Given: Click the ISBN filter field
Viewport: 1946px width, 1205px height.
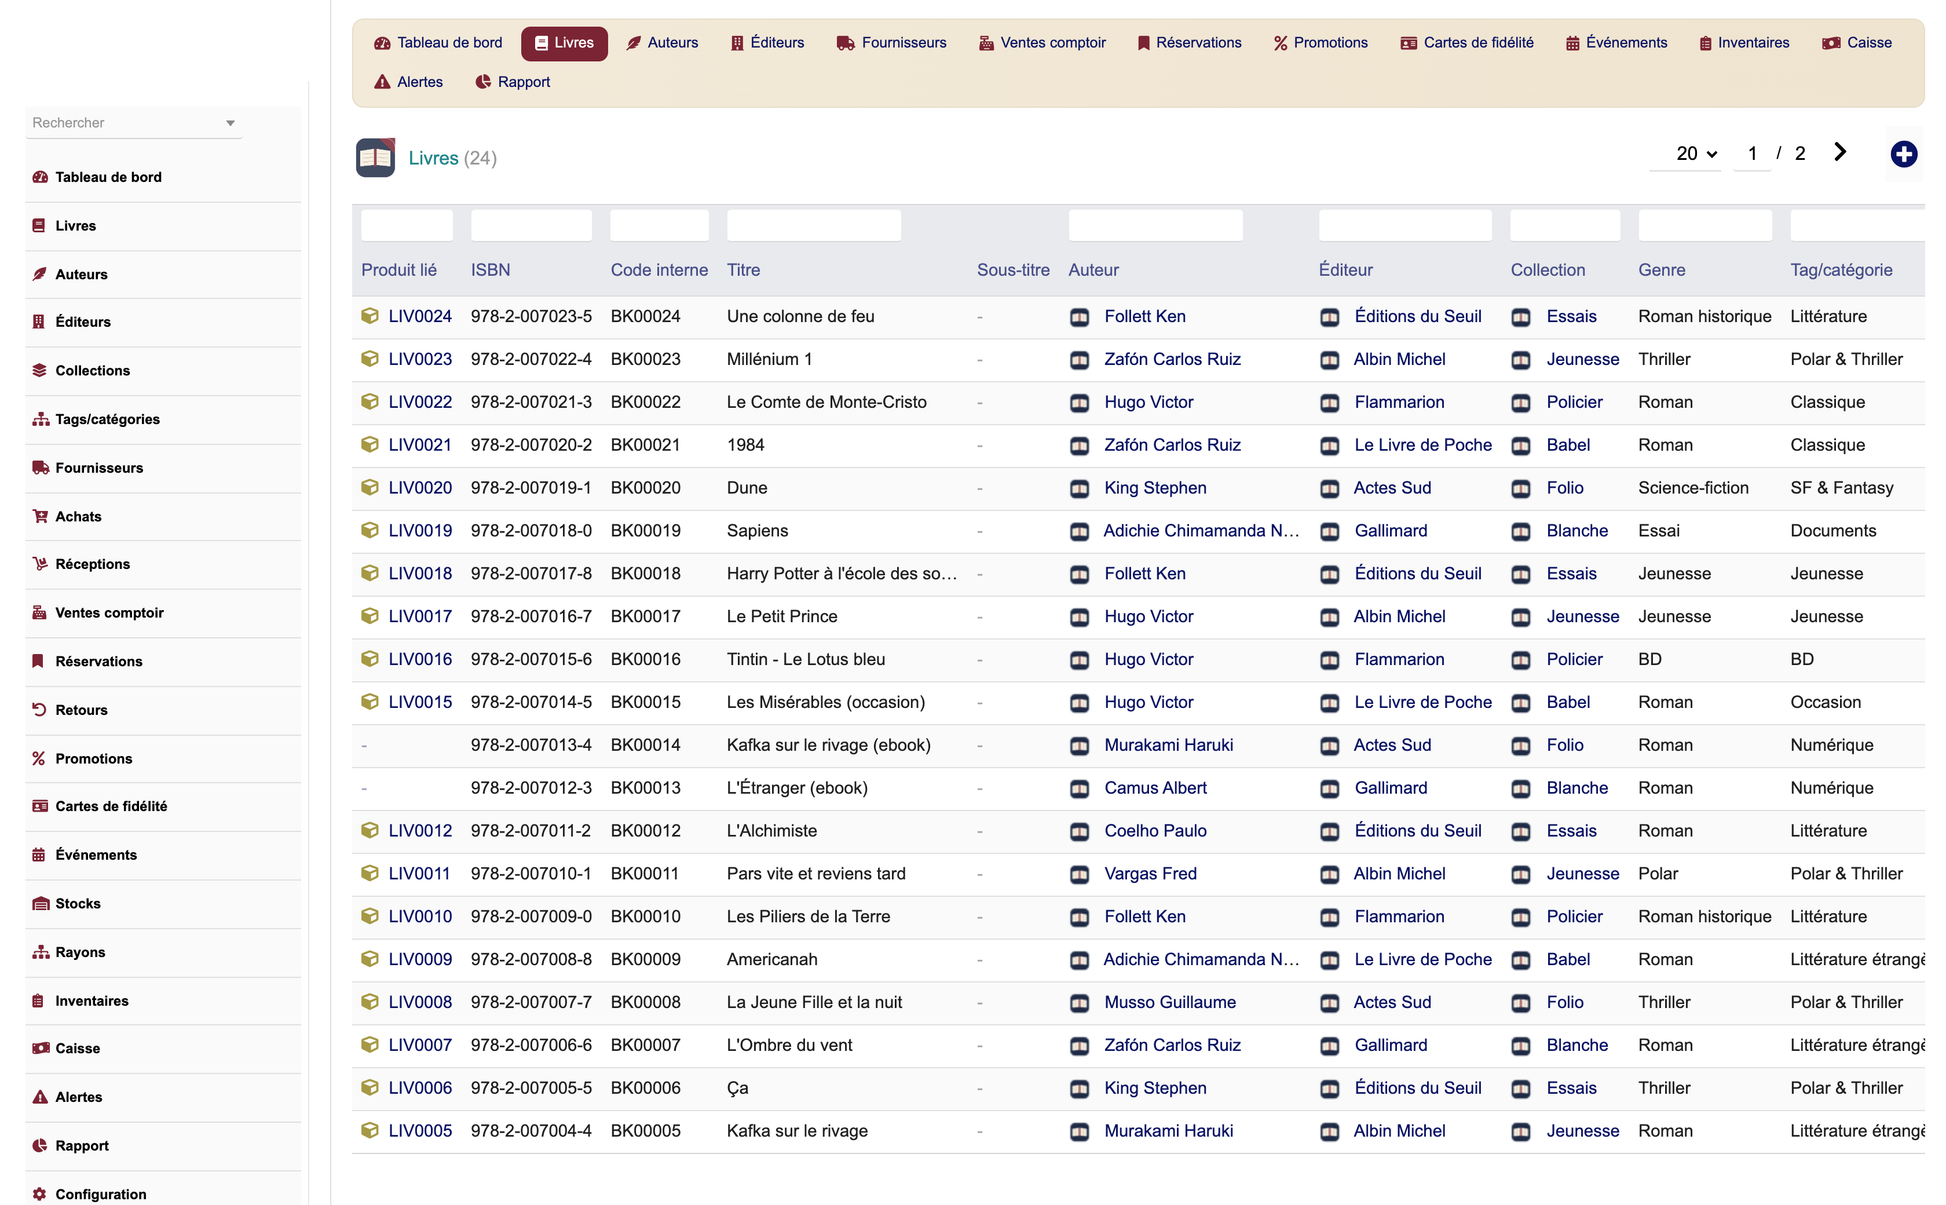Looking at the screenshot, I should pos(531,225).
